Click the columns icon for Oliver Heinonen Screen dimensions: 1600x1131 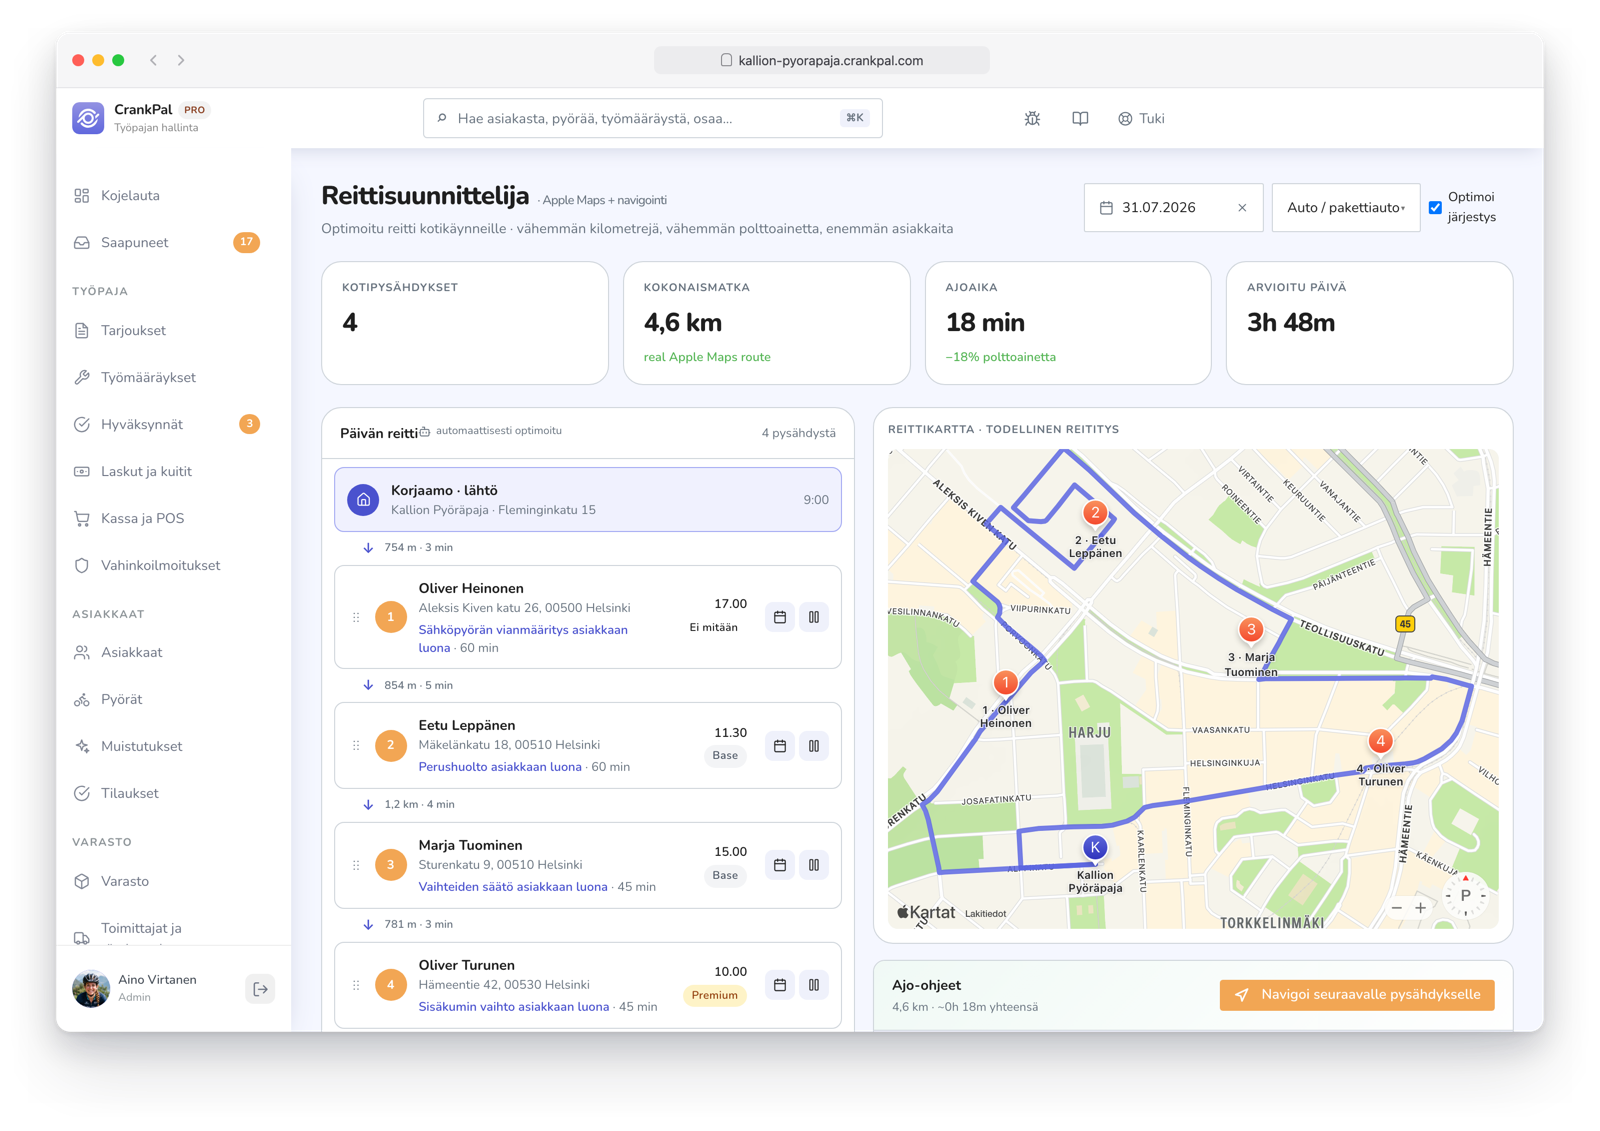pos(814,618)
